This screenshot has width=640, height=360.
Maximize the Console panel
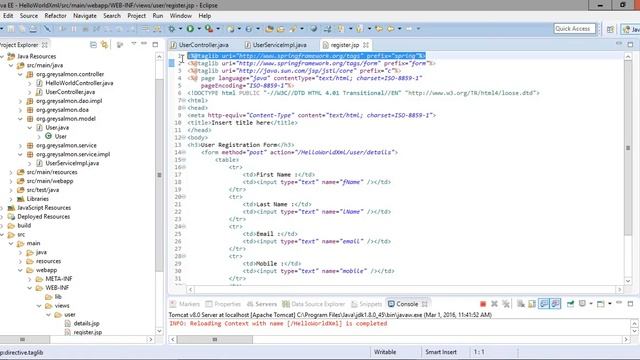pyautogui.click(x=630, y=304)
